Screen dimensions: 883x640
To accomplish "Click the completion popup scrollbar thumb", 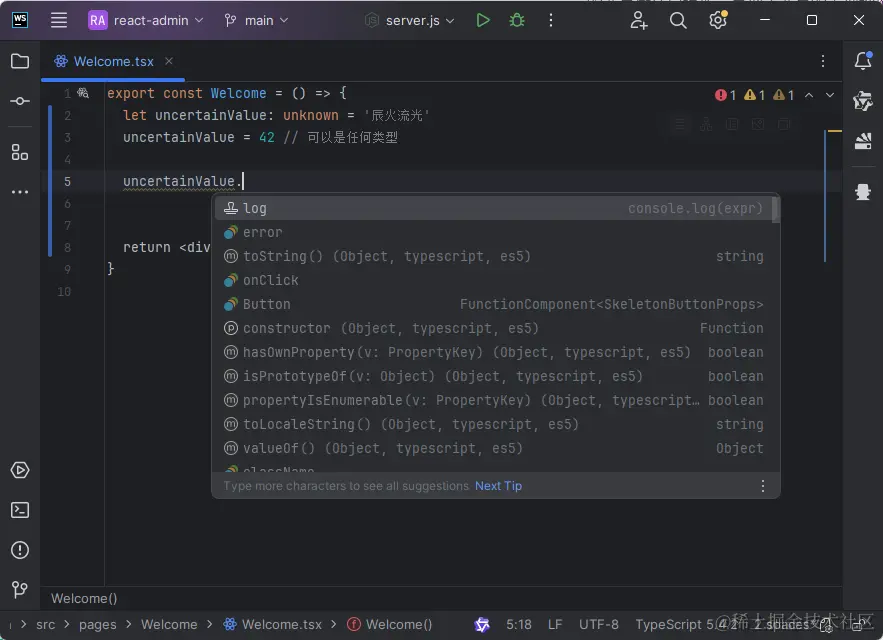I will point(775,210).
